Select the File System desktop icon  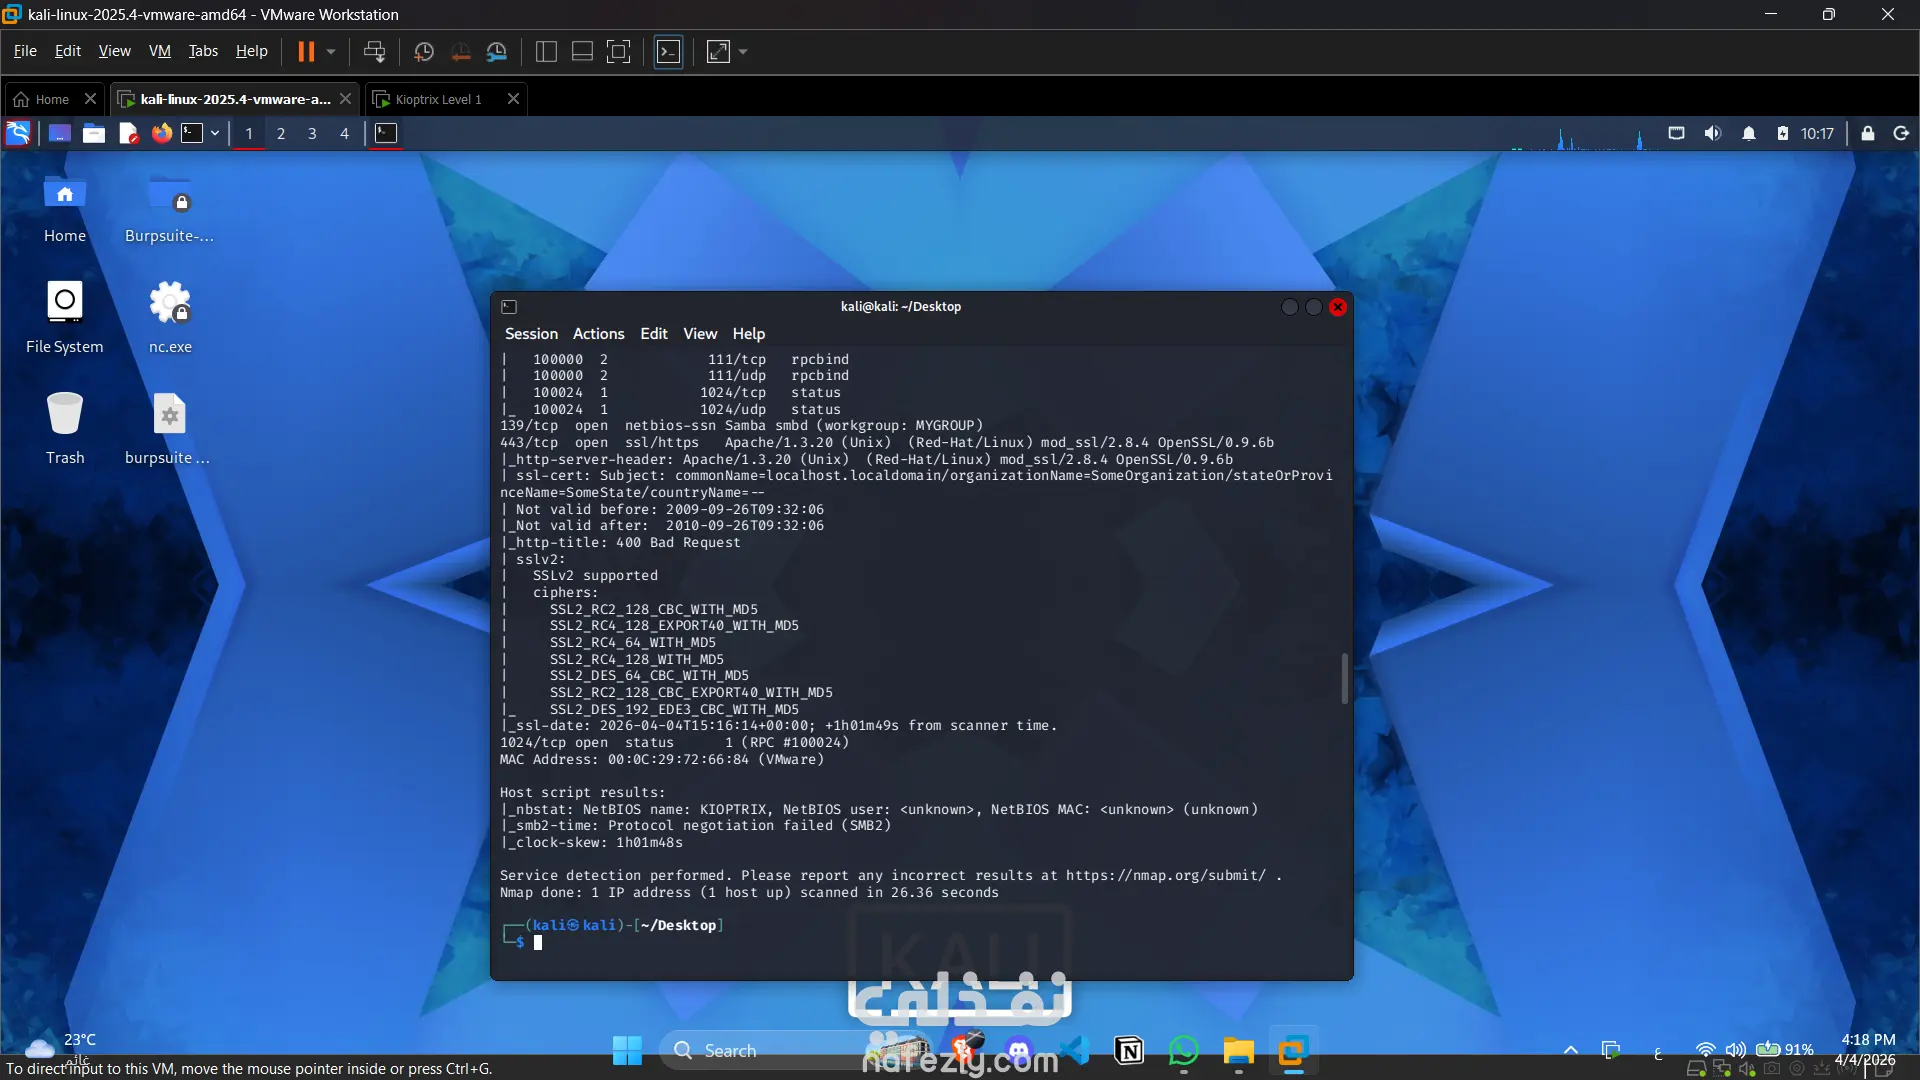[x=65, y=317]
